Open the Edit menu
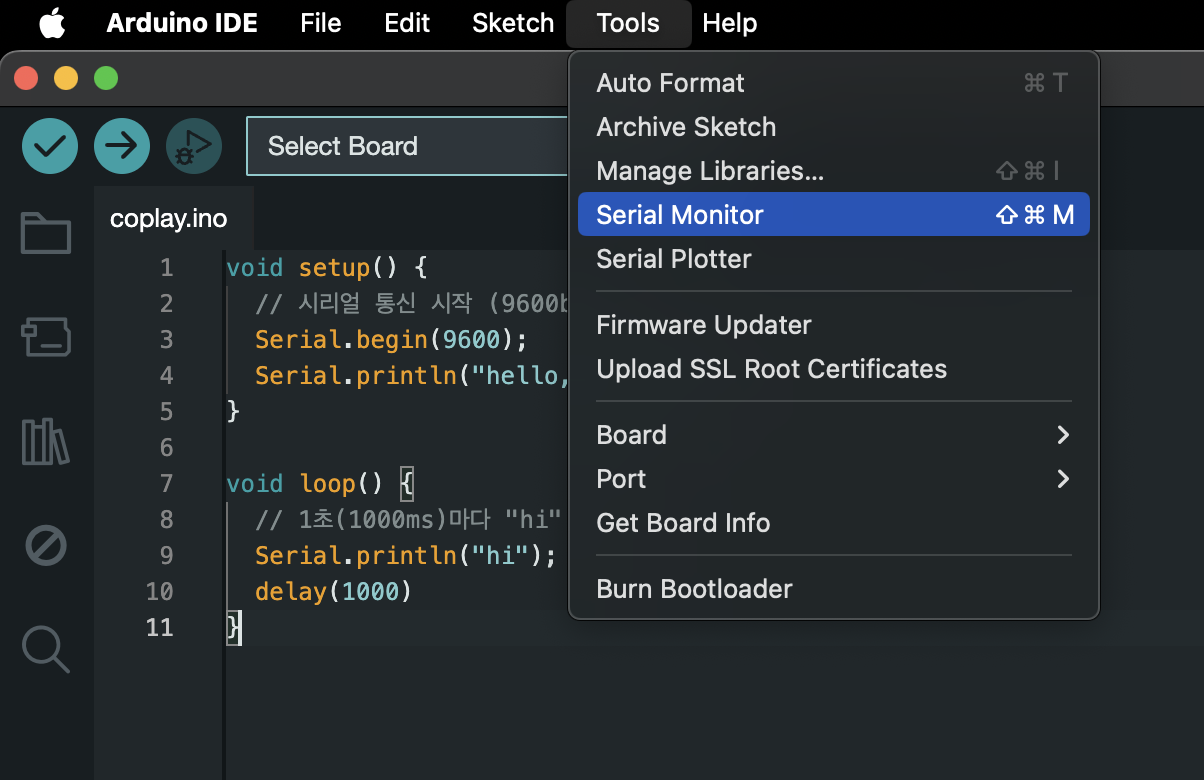The width and height of the screenshot is (1204, 780). 407,23
